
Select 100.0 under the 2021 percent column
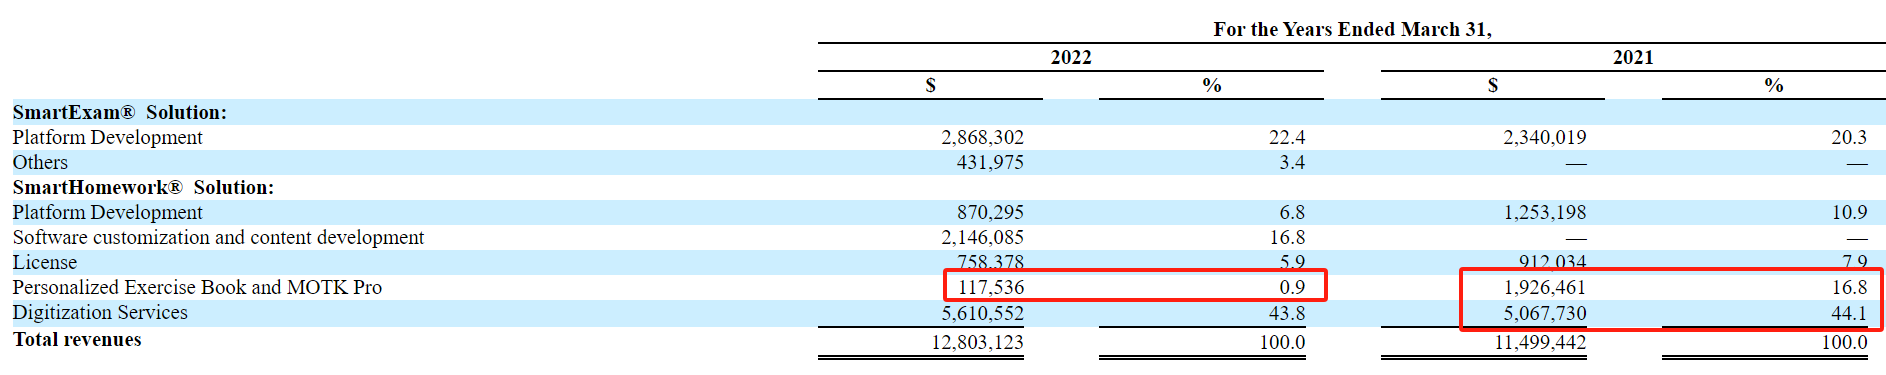1844,342
